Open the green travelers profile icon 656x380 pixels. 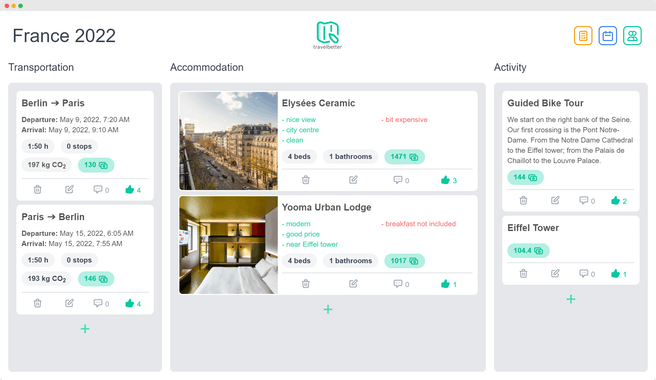click(632, 36)
